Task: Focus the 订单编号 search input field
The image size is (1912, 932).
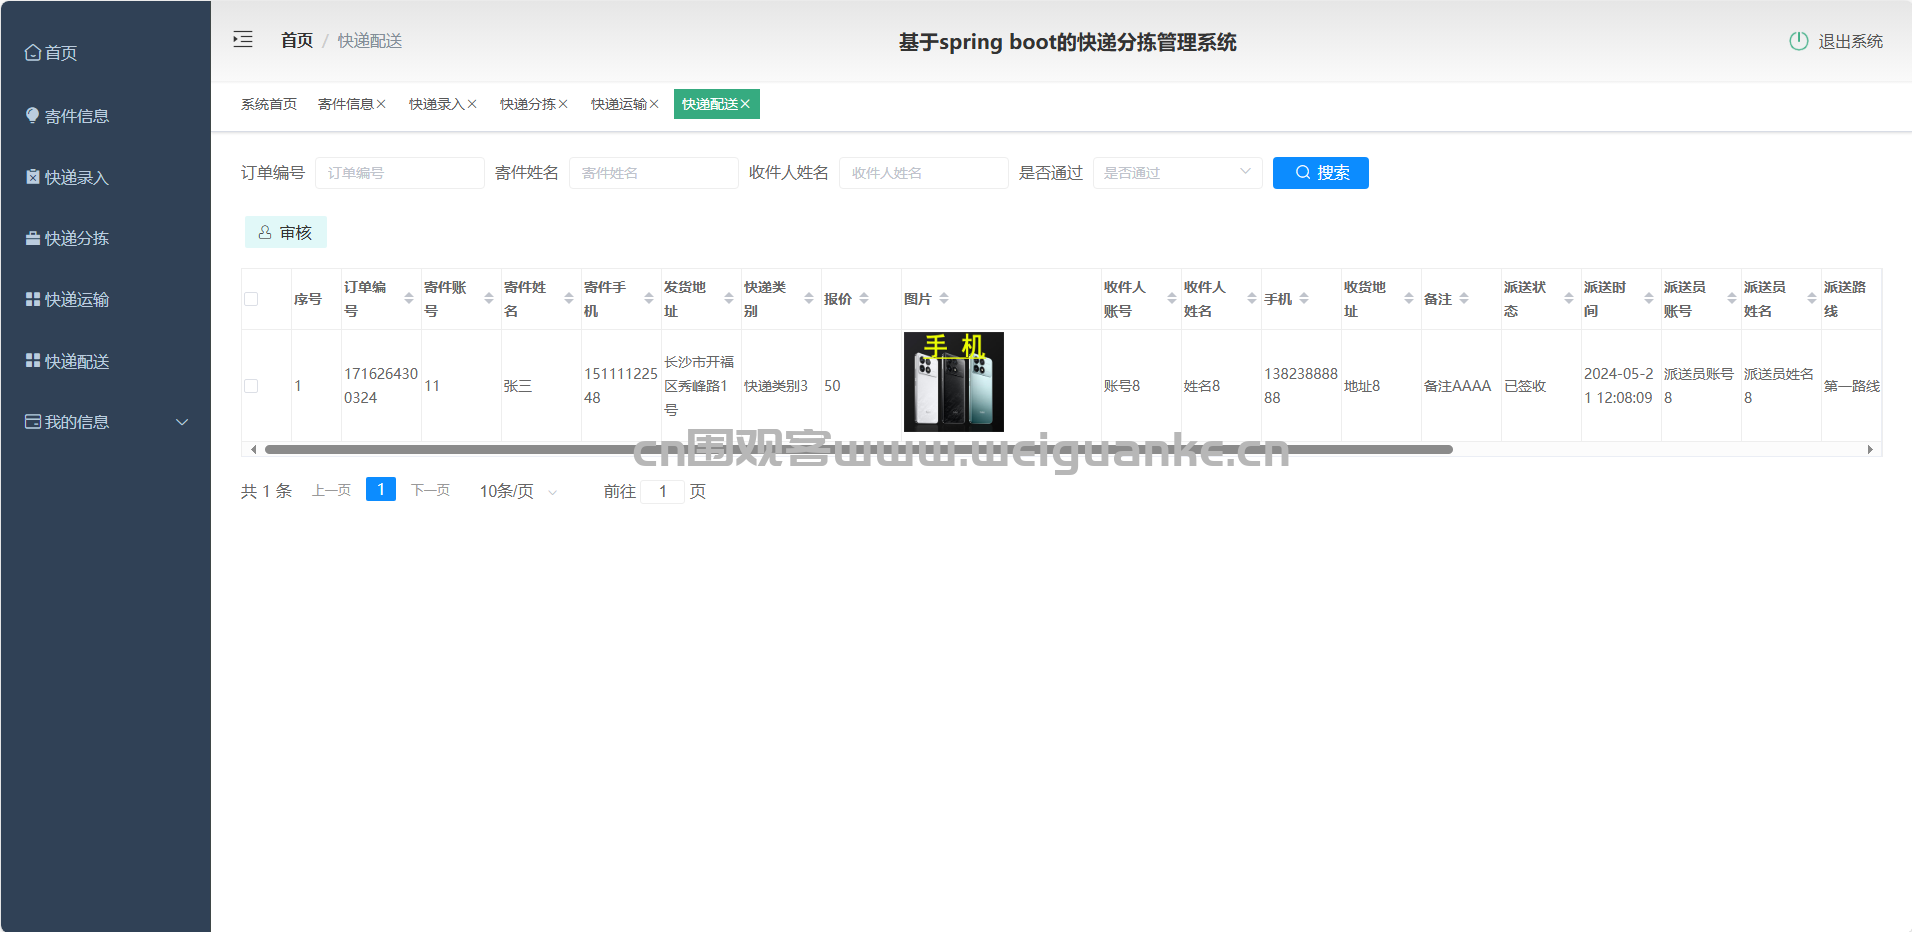Action: pyautogui.click(x=399, y=173)
